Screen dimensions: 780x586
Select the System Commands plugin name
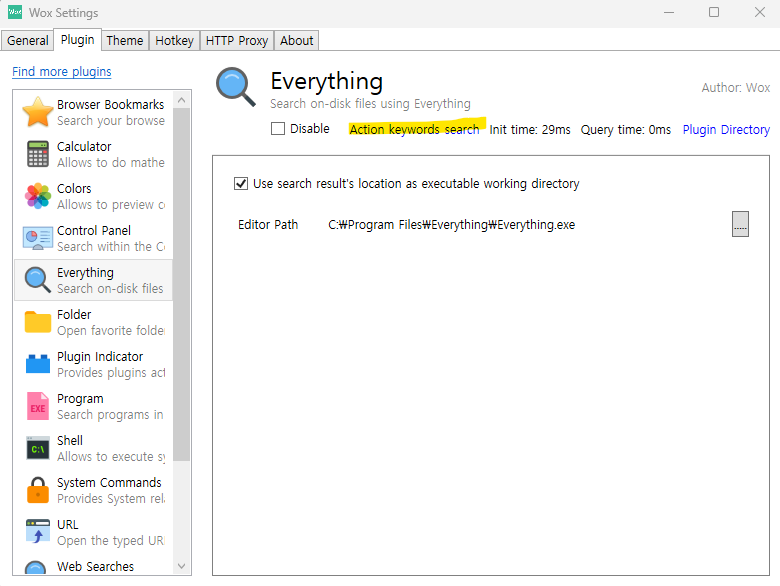(109, 483)
